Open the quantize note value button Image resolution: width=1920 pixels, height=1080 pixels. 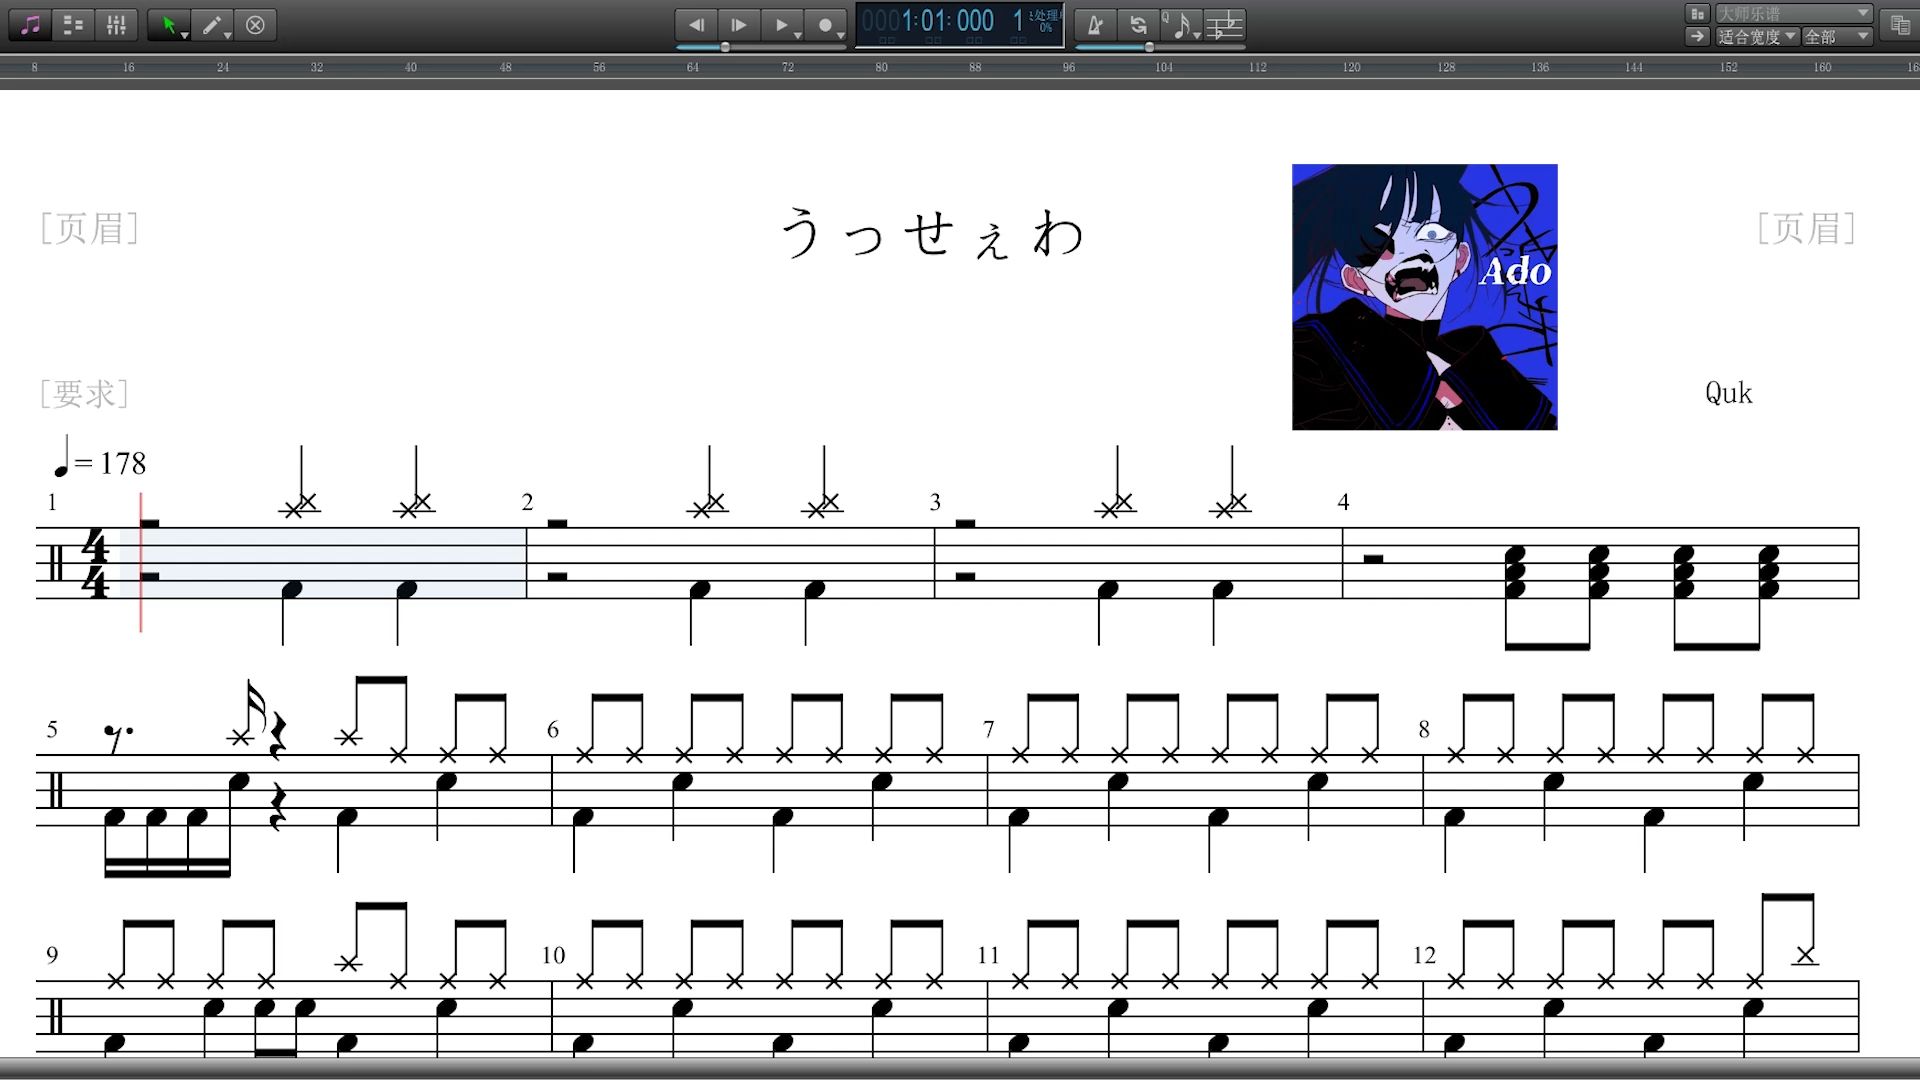(1180, 25)
